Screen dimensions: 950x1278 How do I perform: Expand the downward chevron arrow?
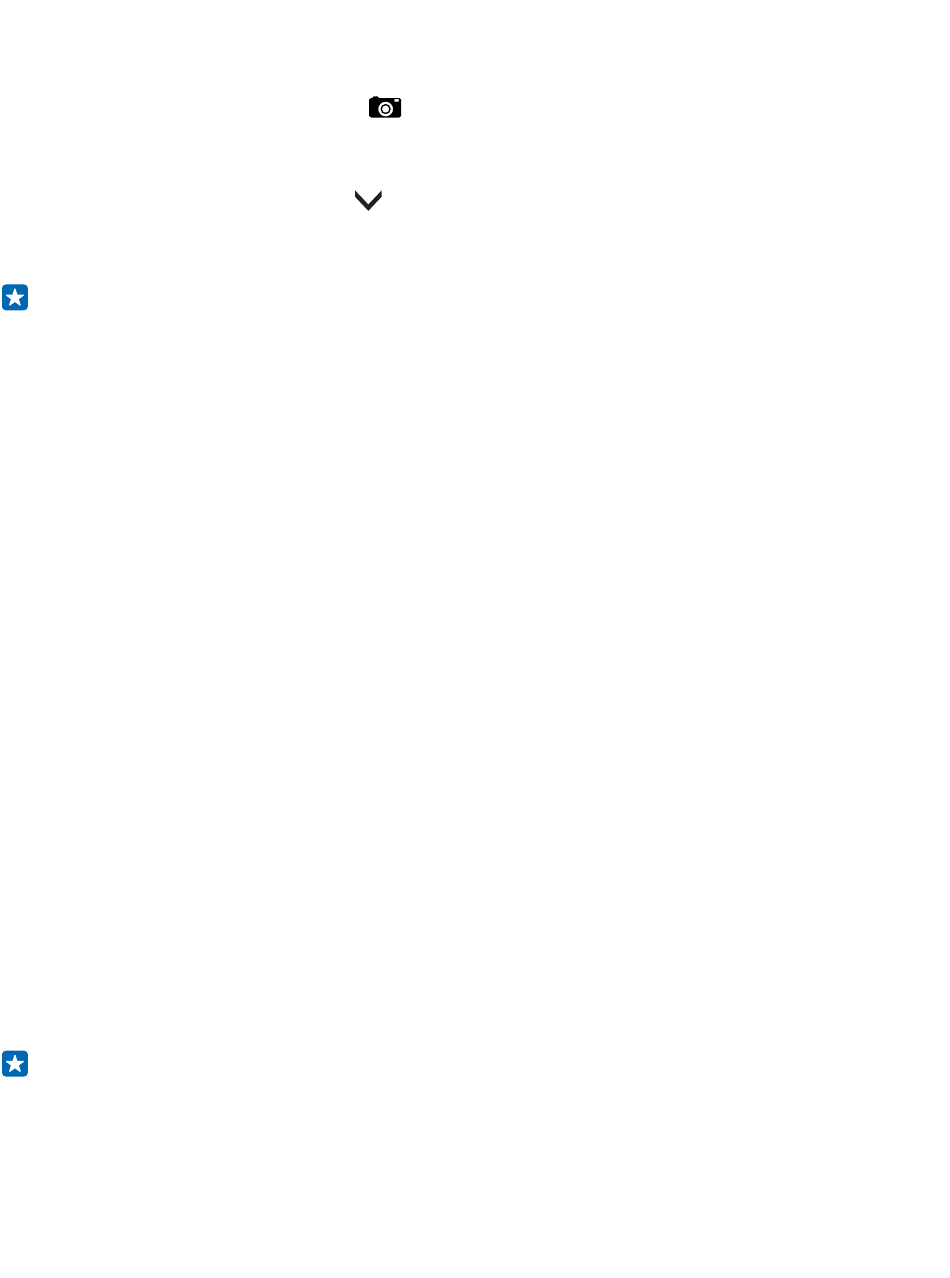click(x=368, y=202)
